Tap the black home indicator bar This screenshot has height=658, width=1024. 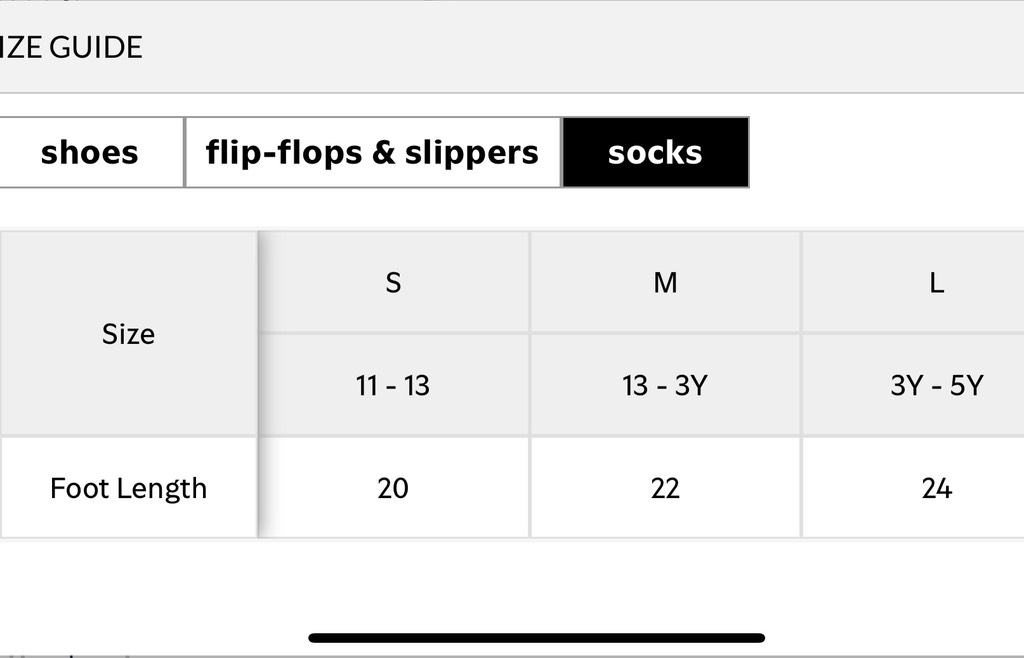[537, 637]
